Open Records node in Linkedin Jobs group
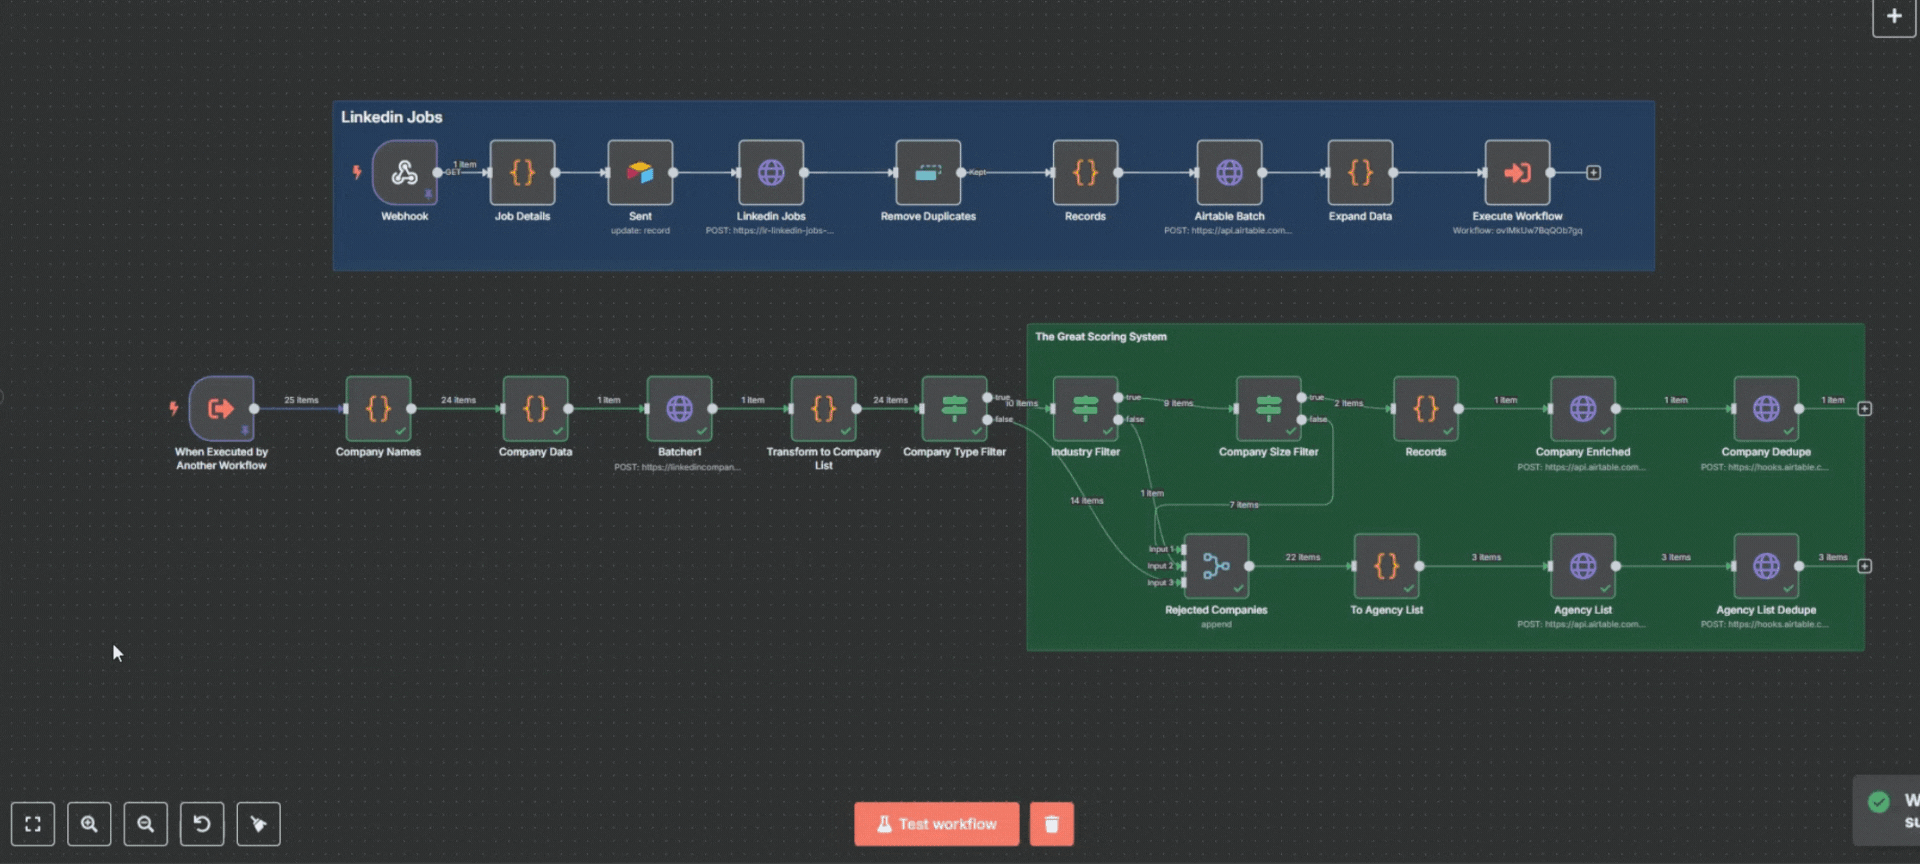The width and height of the screenshot is (1920, 864). 1085,172
